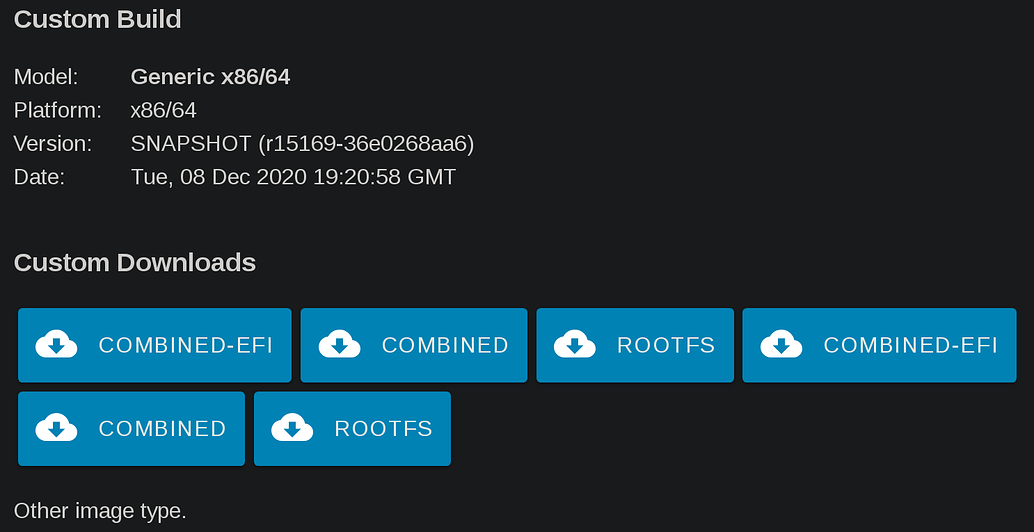The image size is (1034, 532).
Task: Click the build date Tue, 08 Dec 2020
Action: [x=293, y=178]
